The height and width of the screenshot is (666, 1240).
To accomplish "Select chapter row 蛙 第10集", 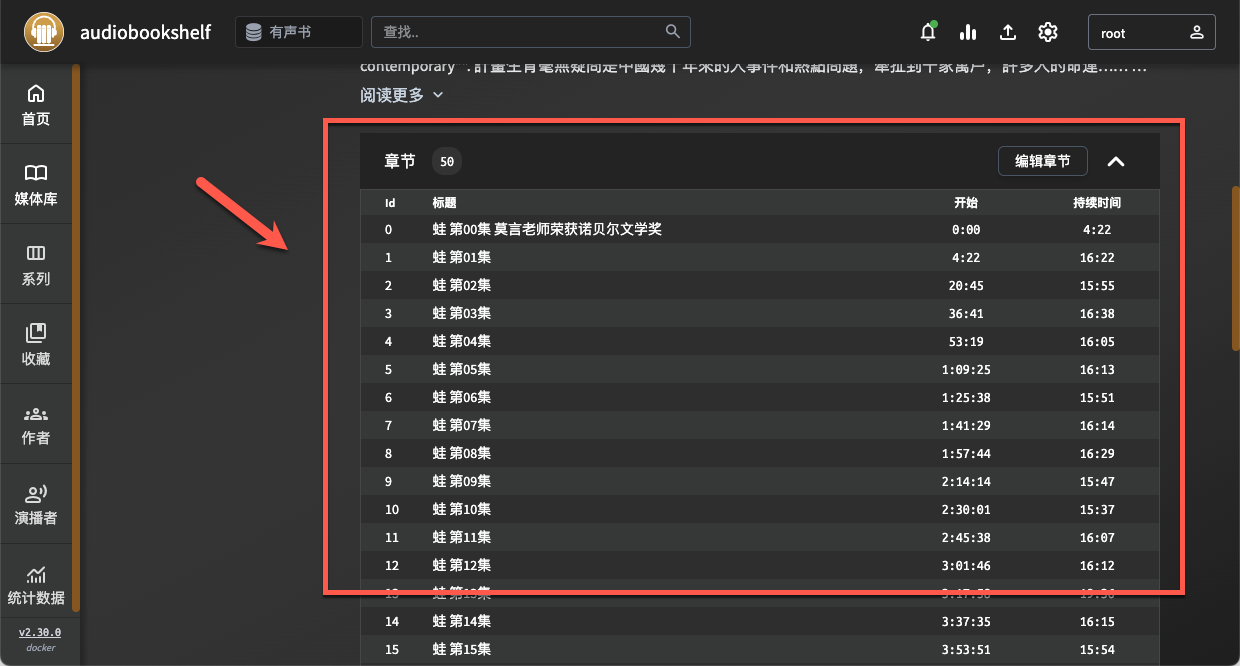I will pos(760,509).
